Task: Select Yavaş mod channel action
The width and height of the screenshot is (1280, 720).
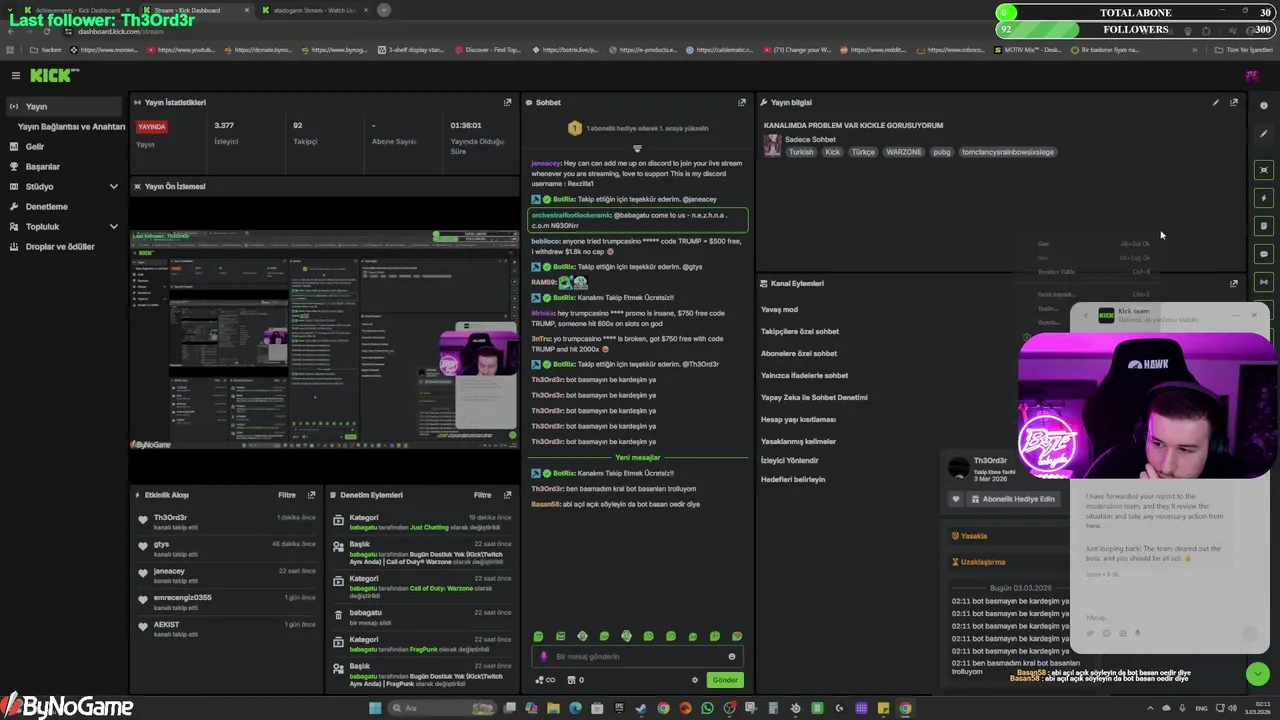Action: point(780,309)
